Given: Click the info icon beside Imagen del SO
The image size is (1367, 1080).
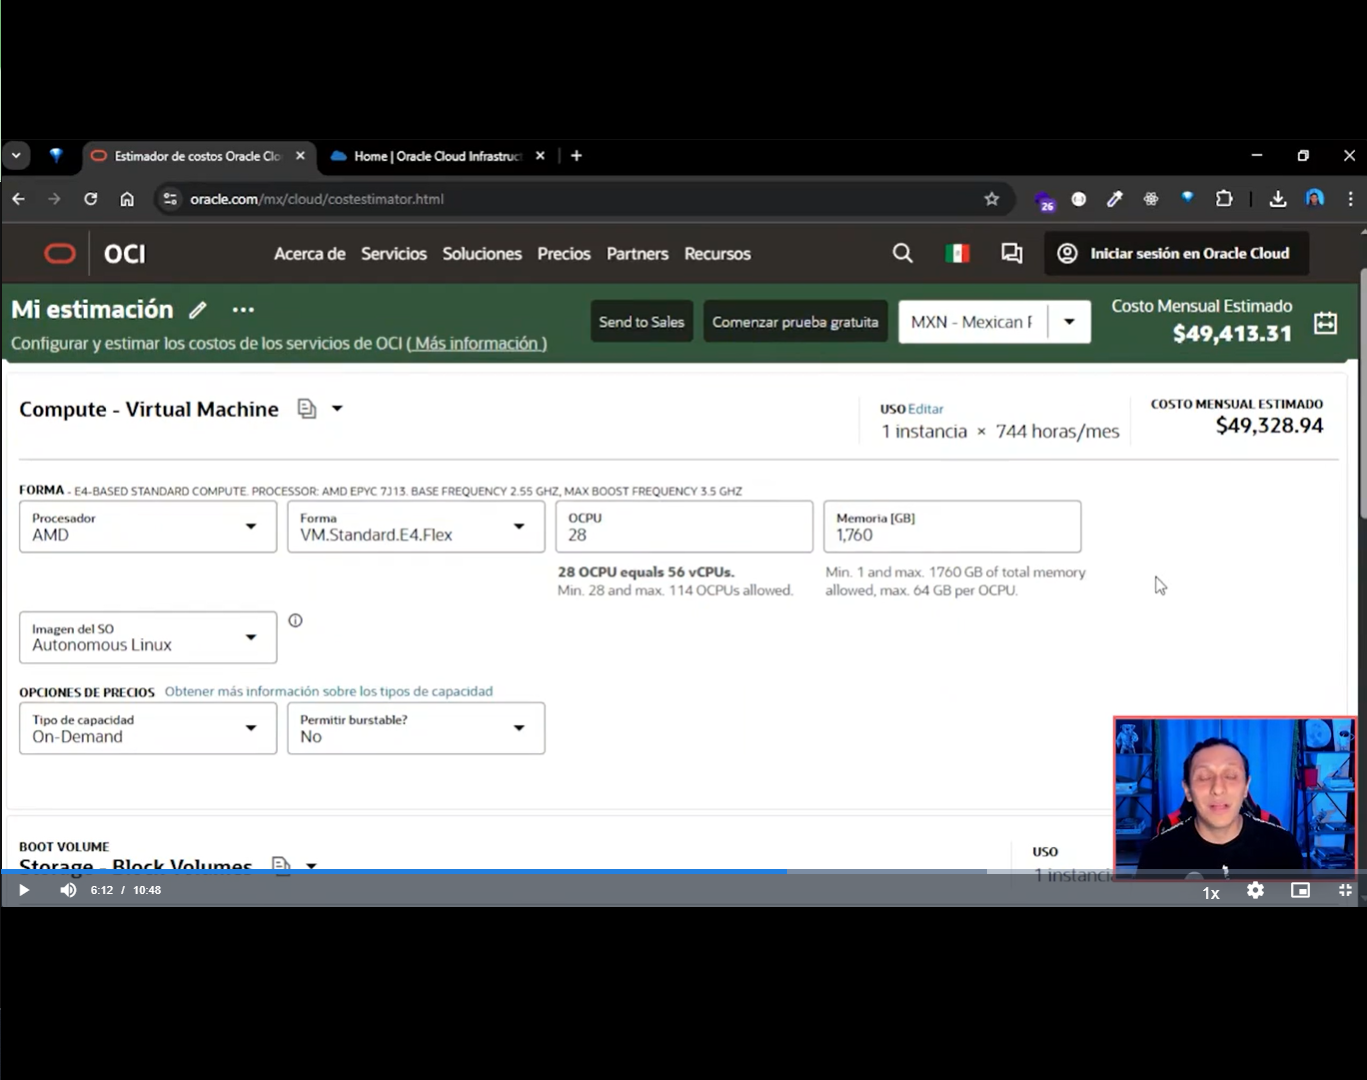Looking at the screenshot, I should click(x=295, y=620).
